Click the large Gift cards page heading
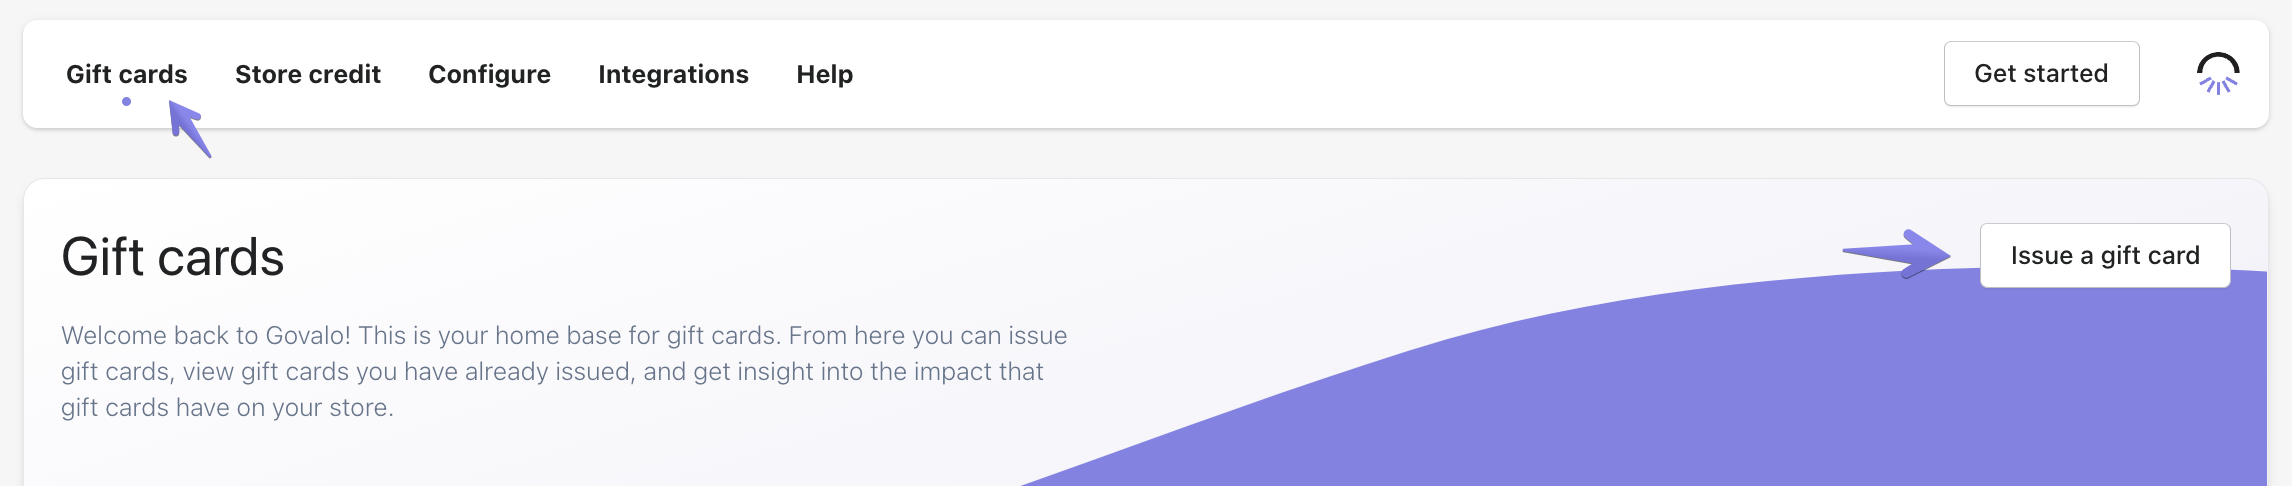 (x=173, y=257)
